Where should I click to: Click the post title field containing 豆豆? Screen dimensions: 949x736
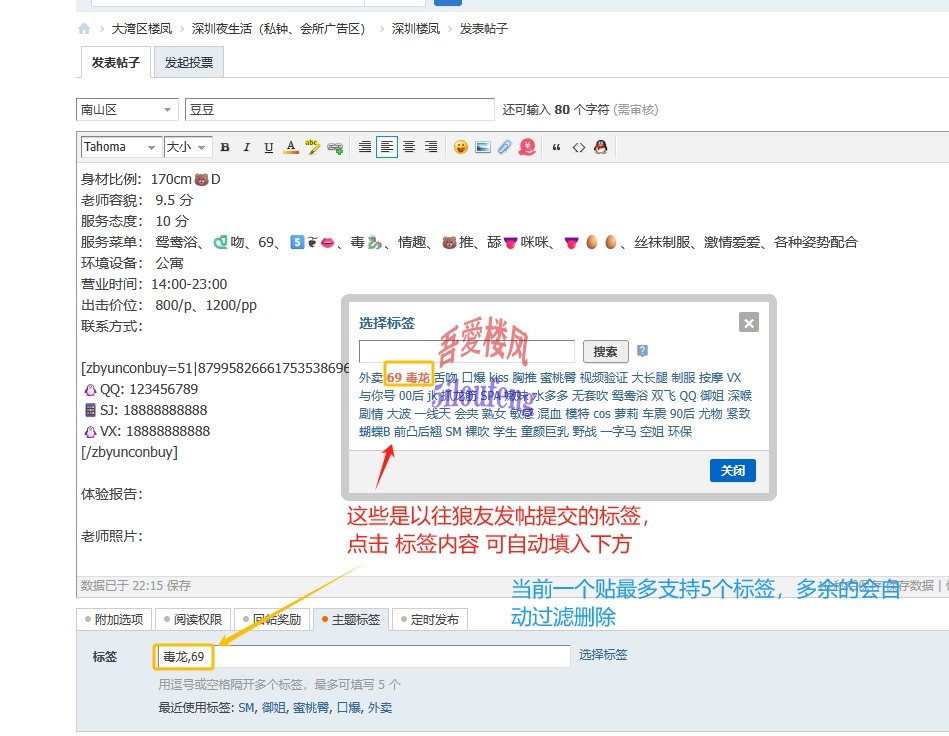[340, 110]
